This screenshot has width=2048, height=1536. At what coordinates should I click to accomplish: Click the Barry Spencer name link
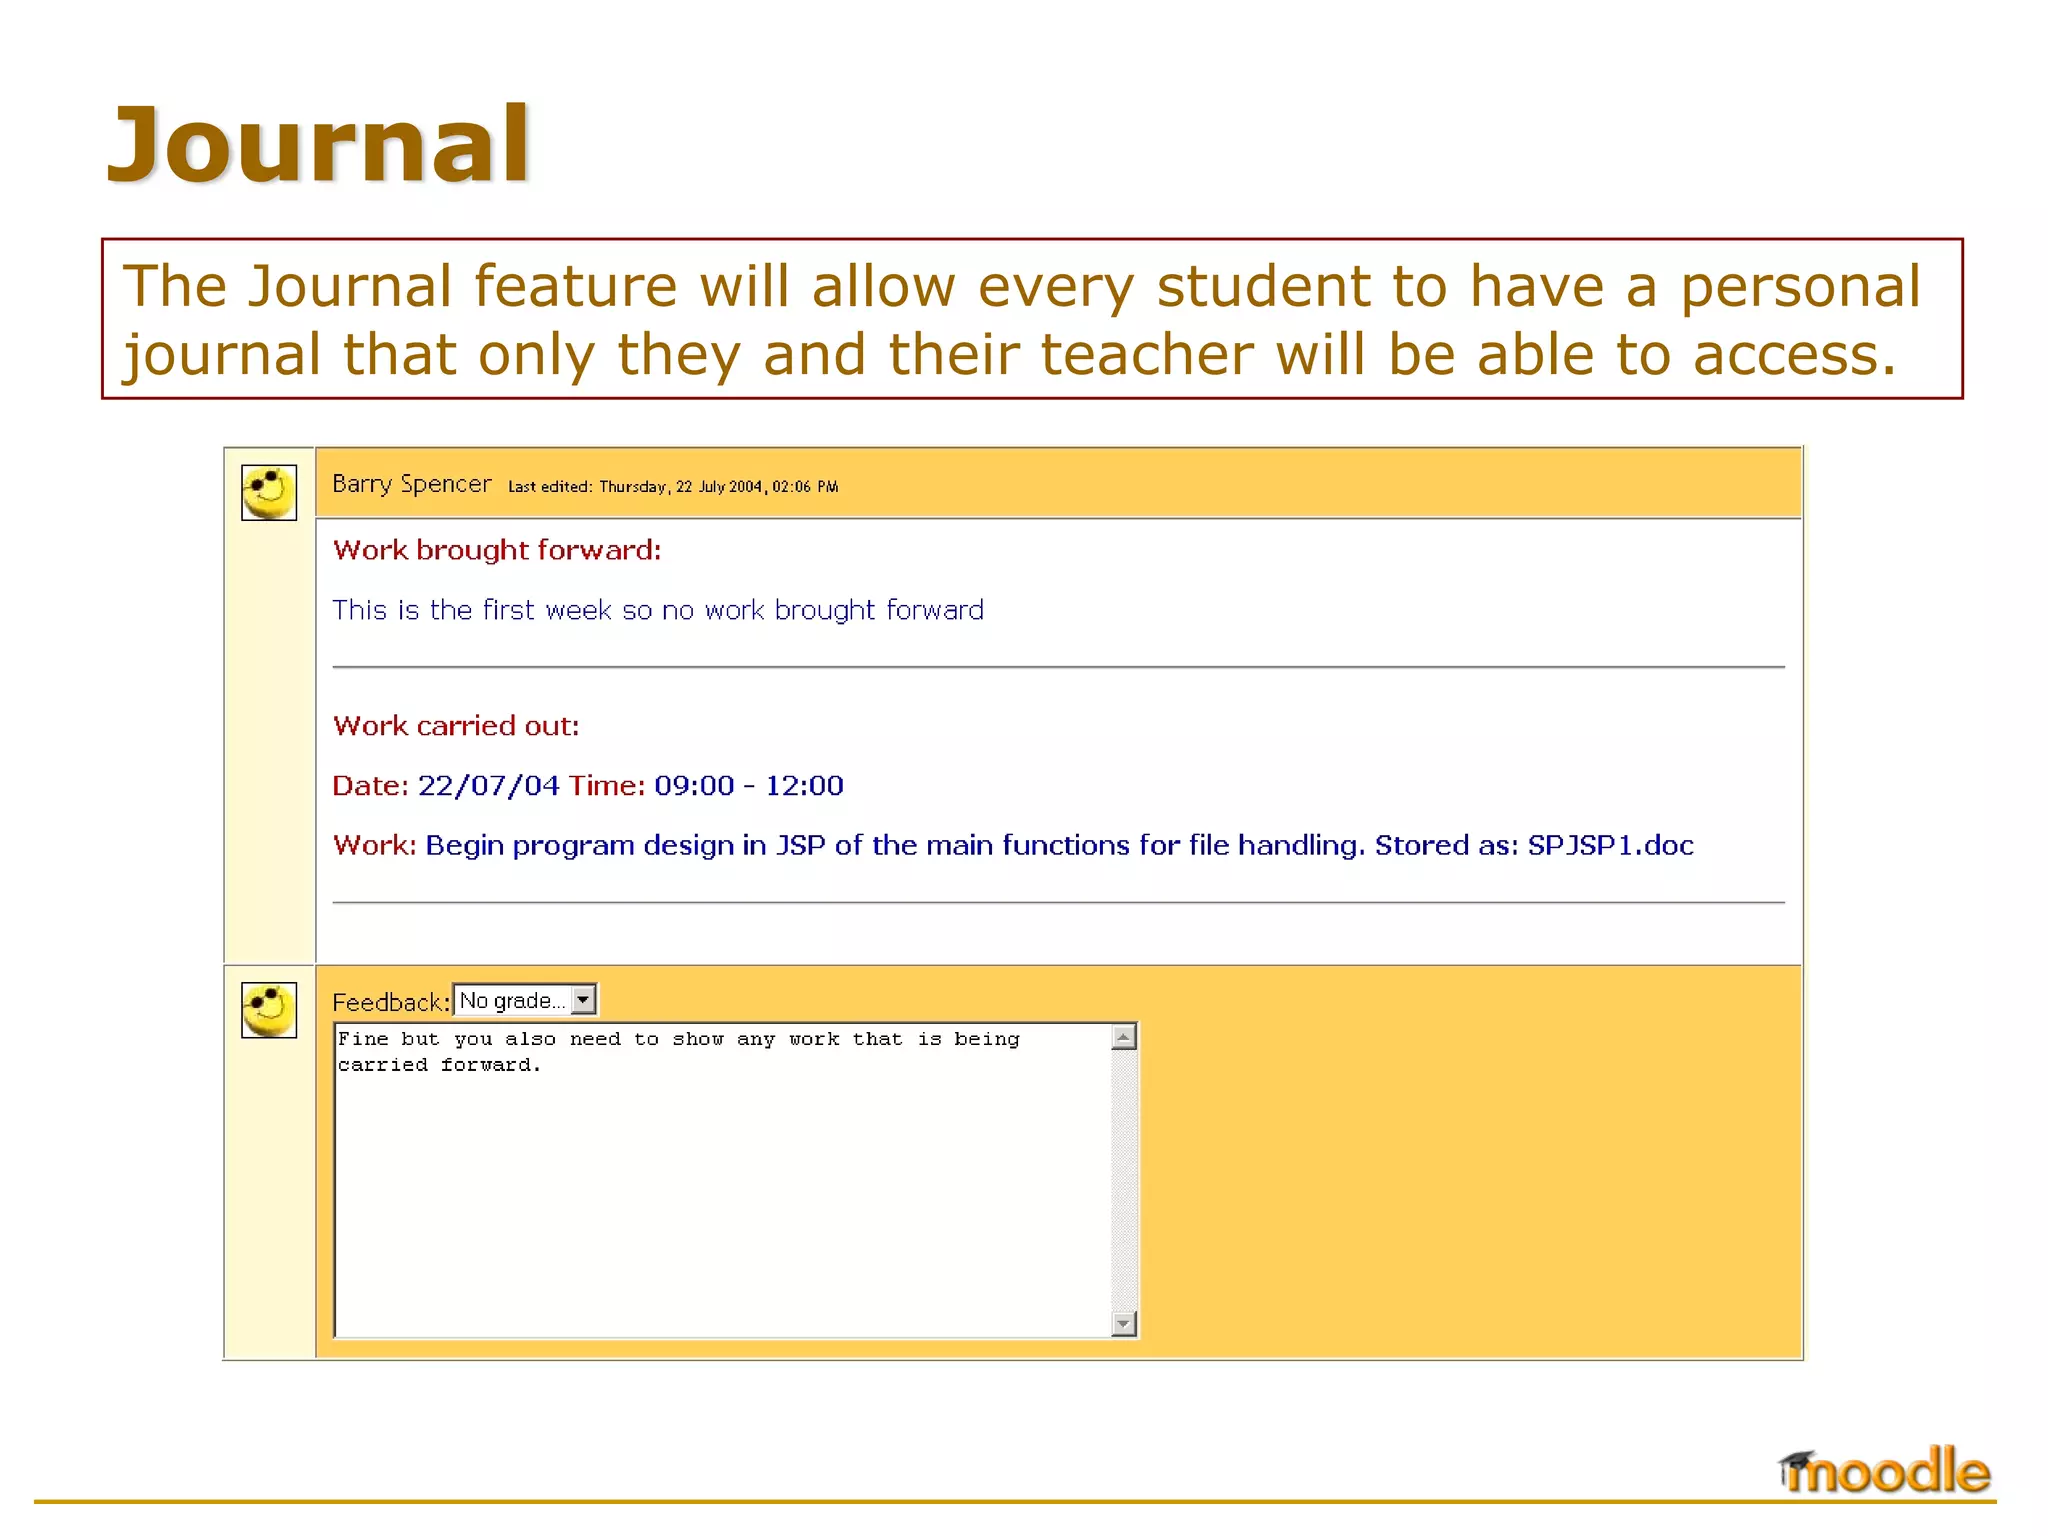[411, 485]
